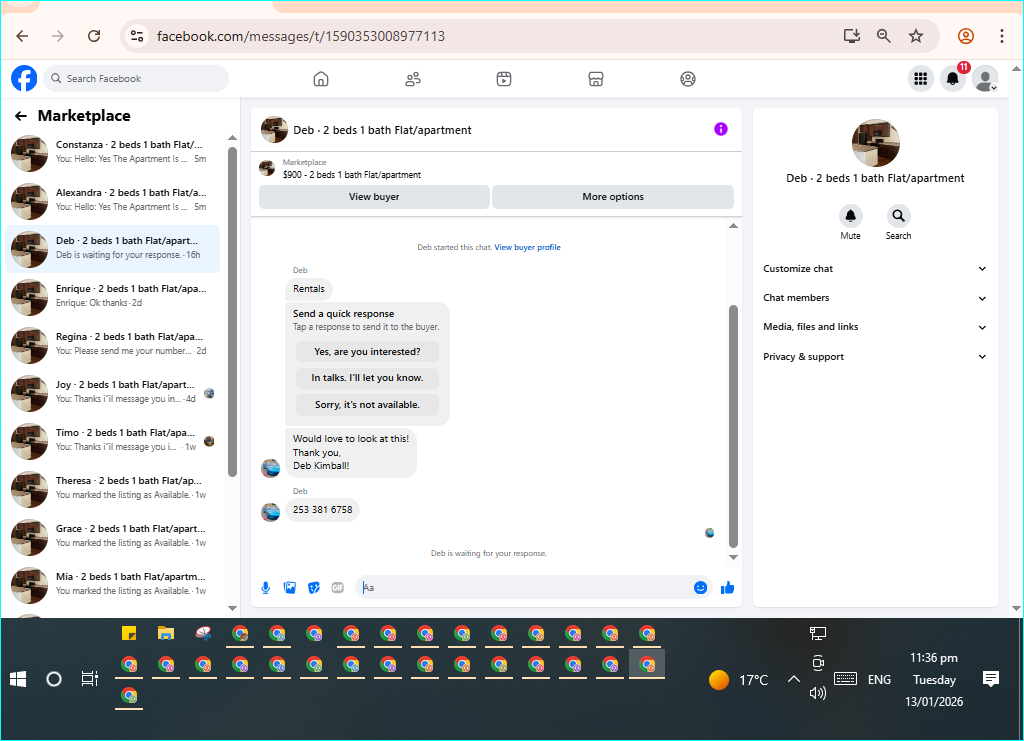The image size is (1024, 741).
Task: View site information icon in address bar
Action: 136,36
